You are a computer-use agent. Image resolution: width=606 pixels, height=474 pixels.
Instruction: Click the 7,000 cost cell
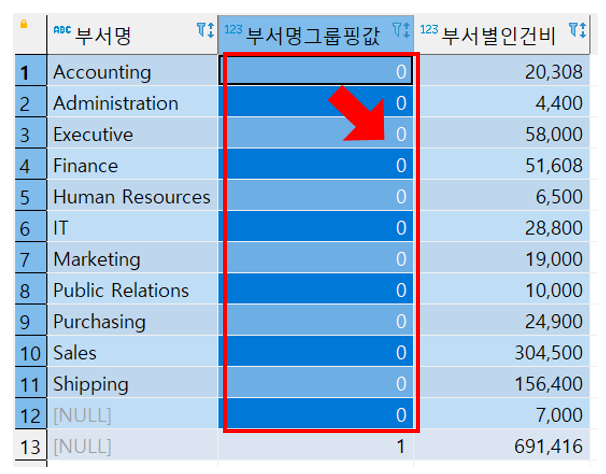click(x=502, y=414)
